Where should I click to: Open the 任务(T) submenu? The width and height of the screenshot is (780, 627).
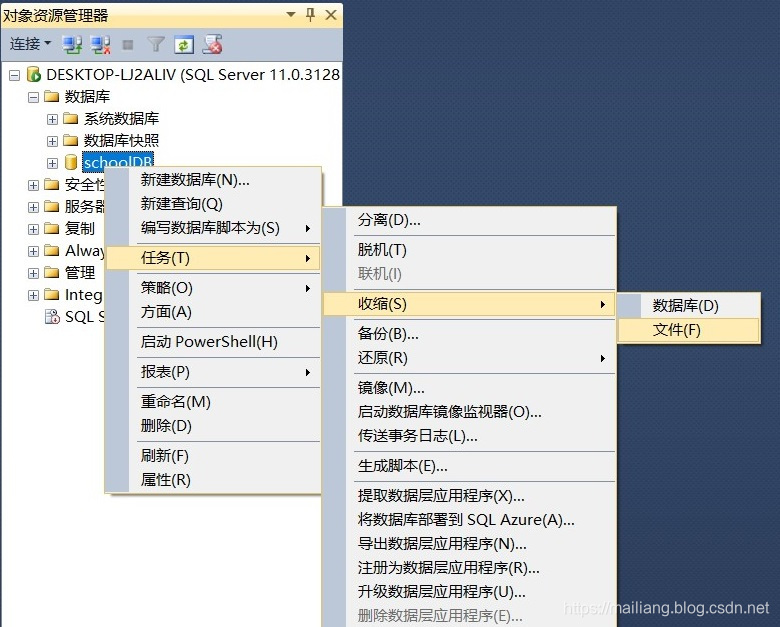coord(213,258)
